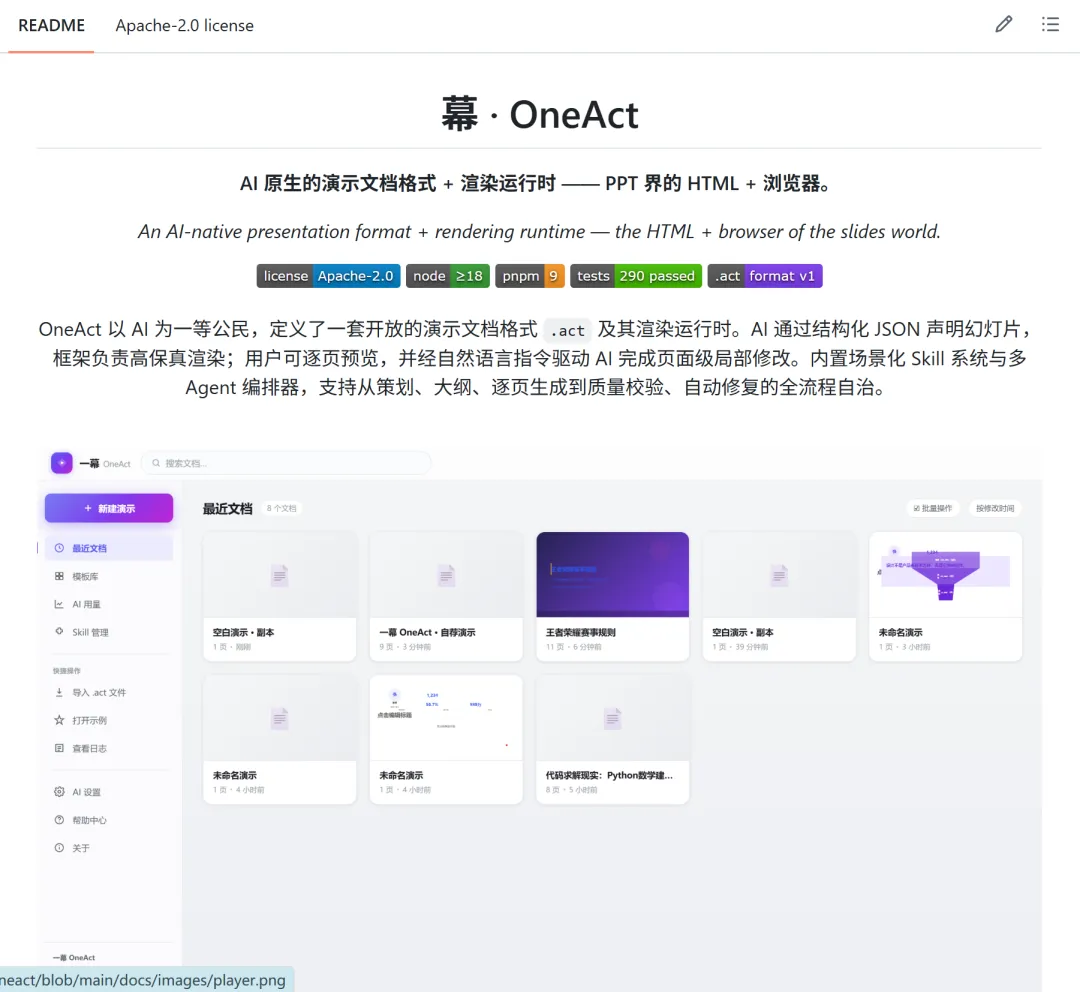1080x992 pixels.
Task: Select 模板库 grid icon in sidebar
Action: [59, 577]
